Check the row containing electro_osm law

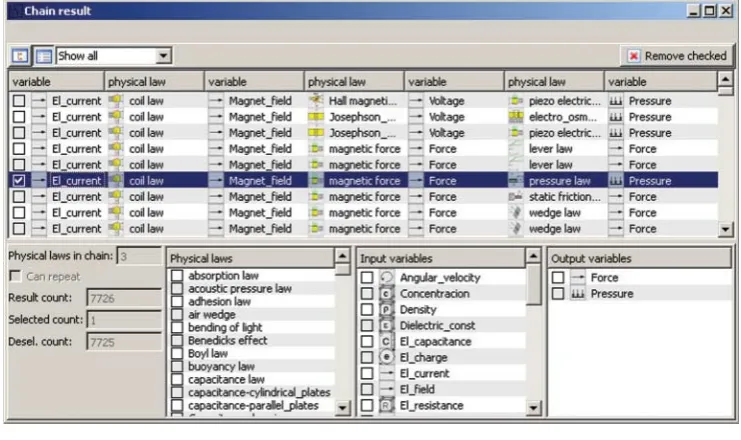tap(19, 117)
